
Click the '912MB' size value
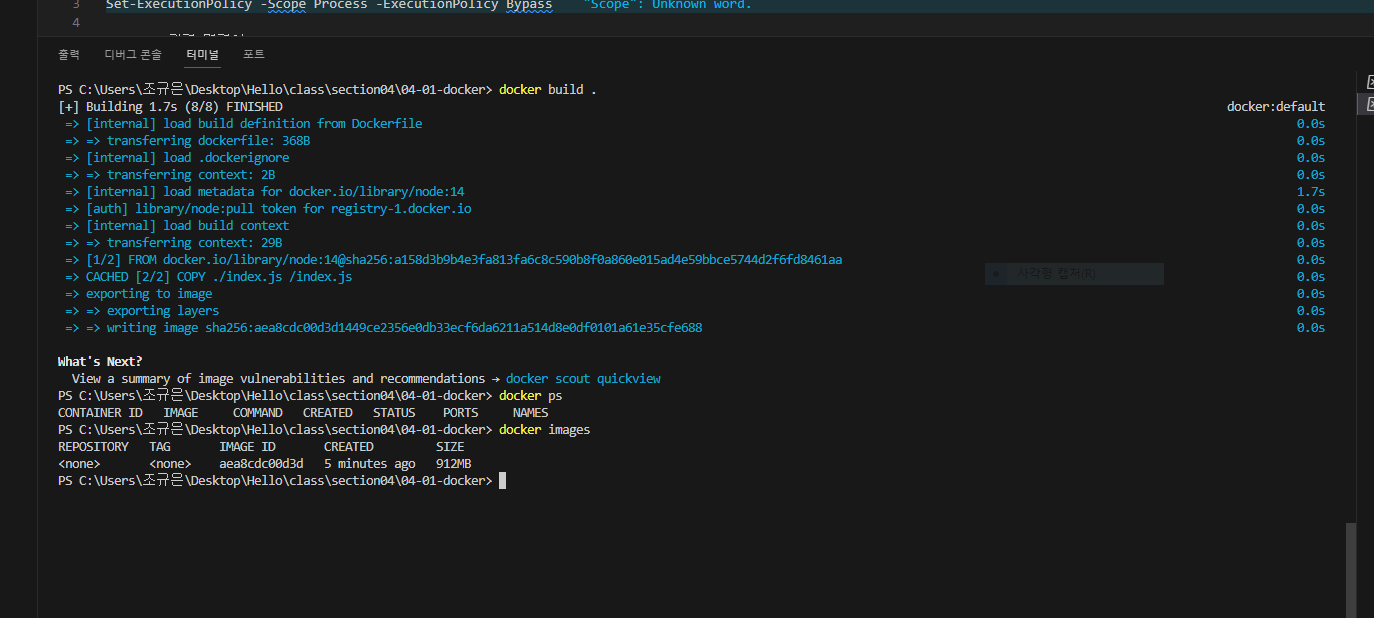click(454, 464)
